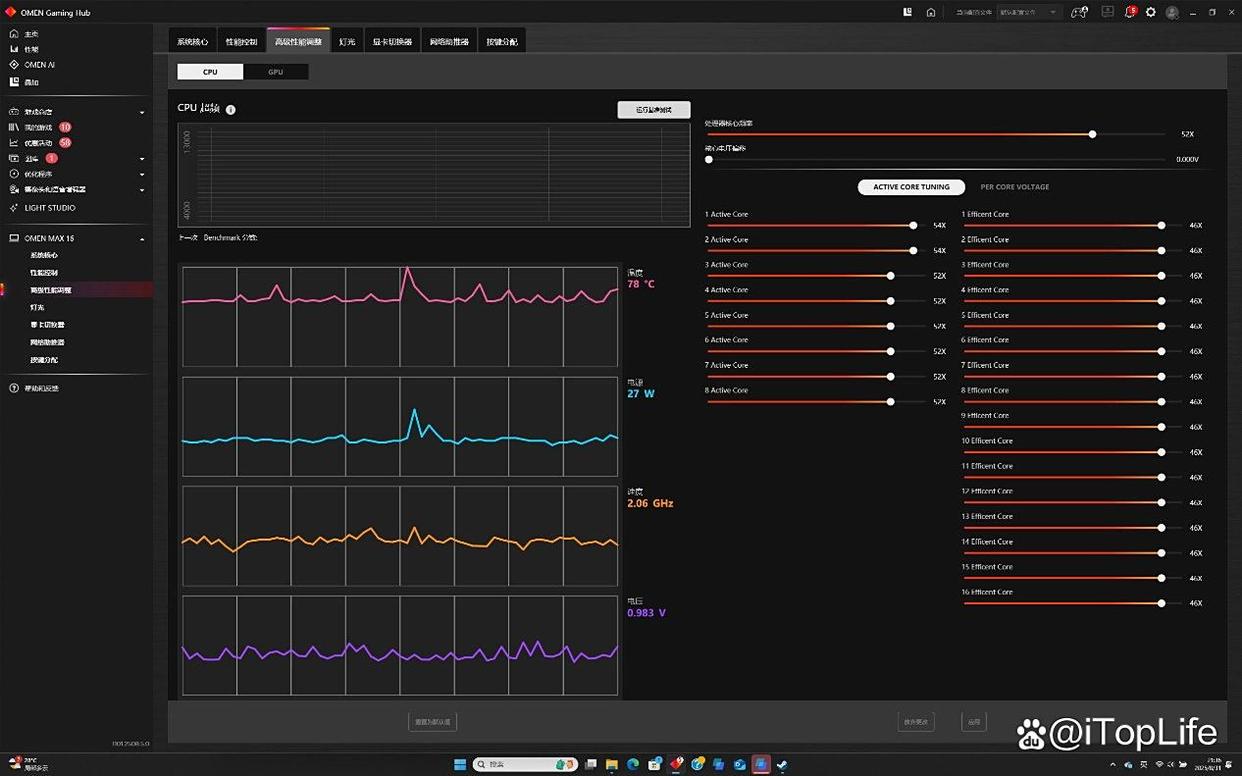The height and width of the screenshot is (776, 1242).
Task: Switch to the 系统核心 tab
Action: click(x=192, y=42)
